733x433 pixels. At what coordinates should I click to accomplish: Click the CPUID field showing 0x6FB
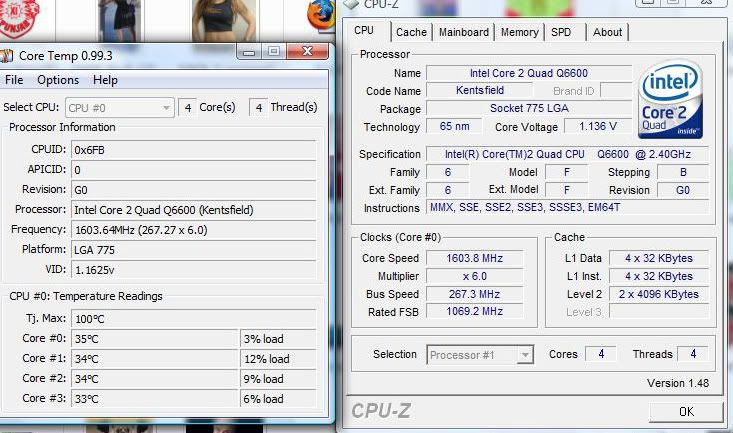tap(194, 150)
